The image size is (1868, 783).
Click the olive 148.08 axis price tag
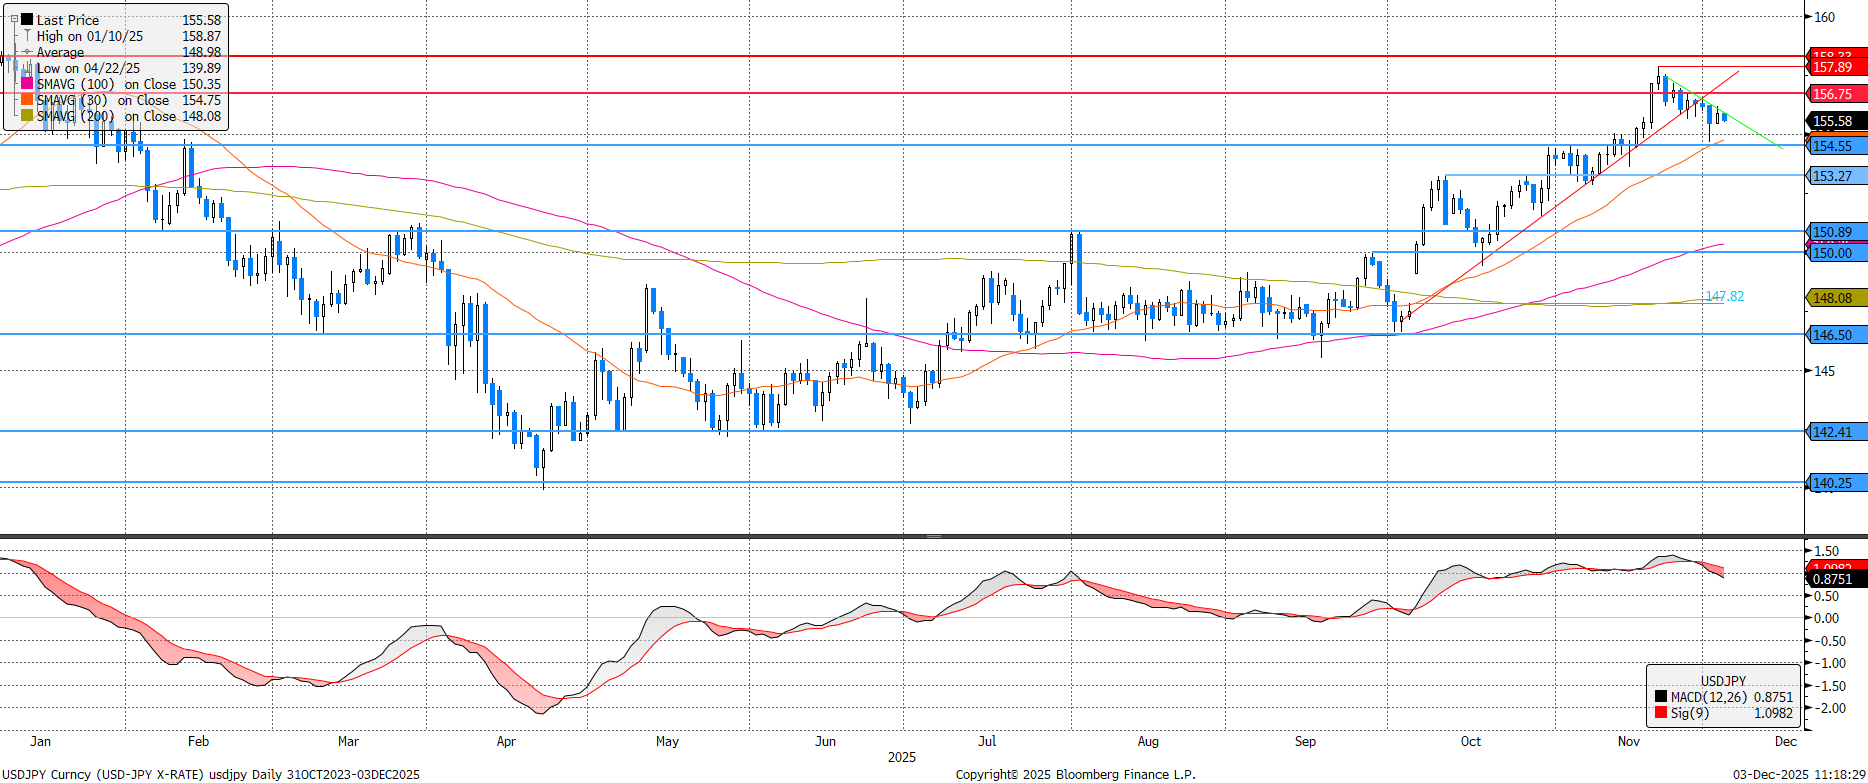pyautogui.click(x=1835, y=298)
